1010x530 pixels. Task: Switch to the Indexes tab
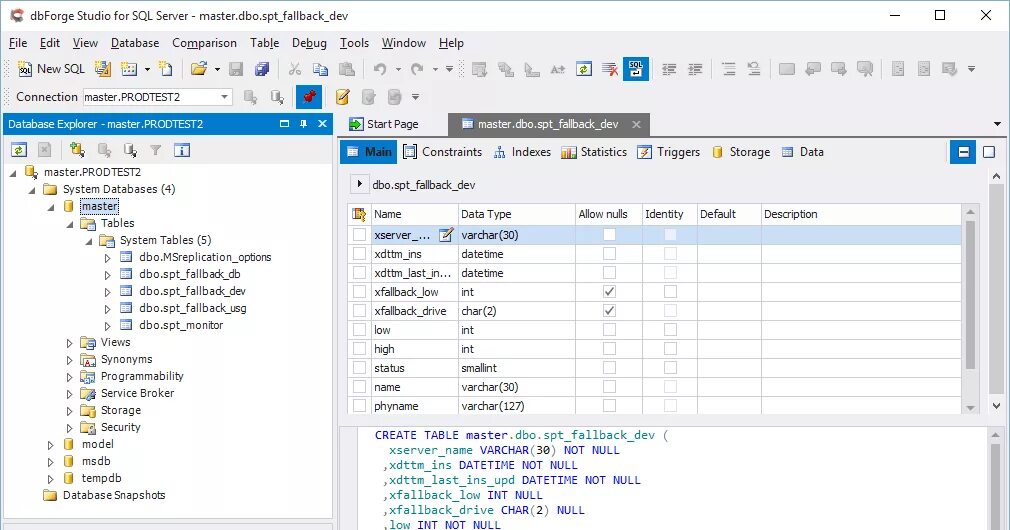pos(522,152)
